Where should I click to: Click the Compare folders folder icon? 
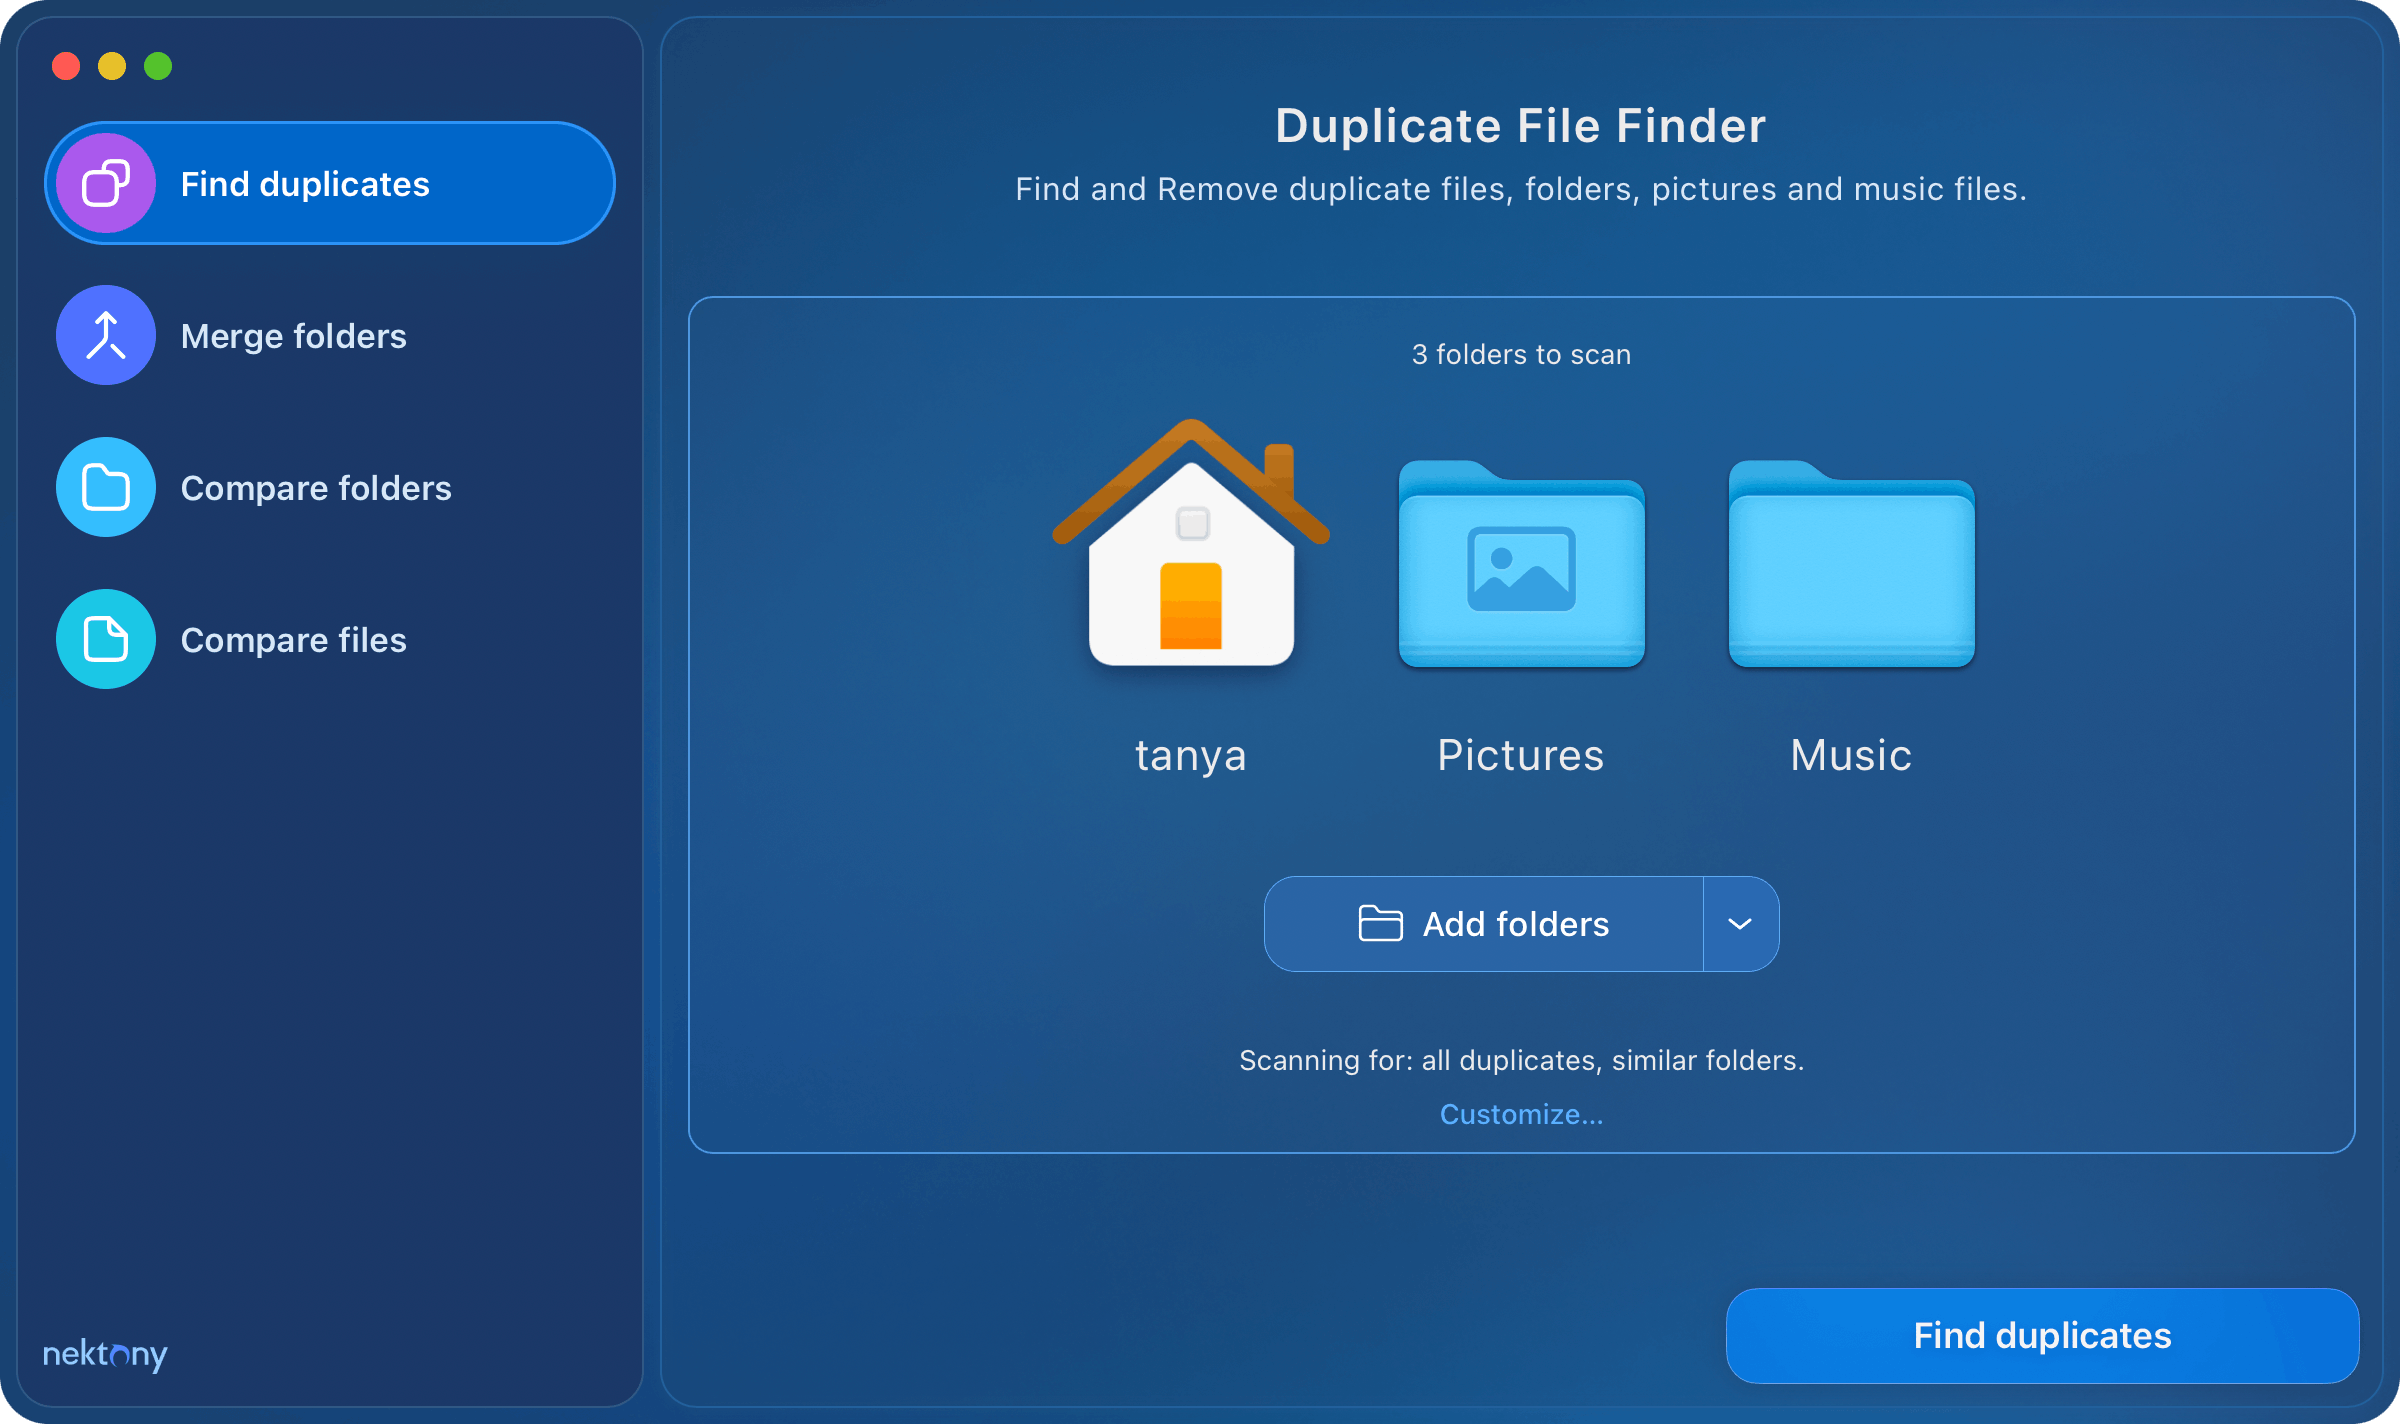click(x=106, y=488)
